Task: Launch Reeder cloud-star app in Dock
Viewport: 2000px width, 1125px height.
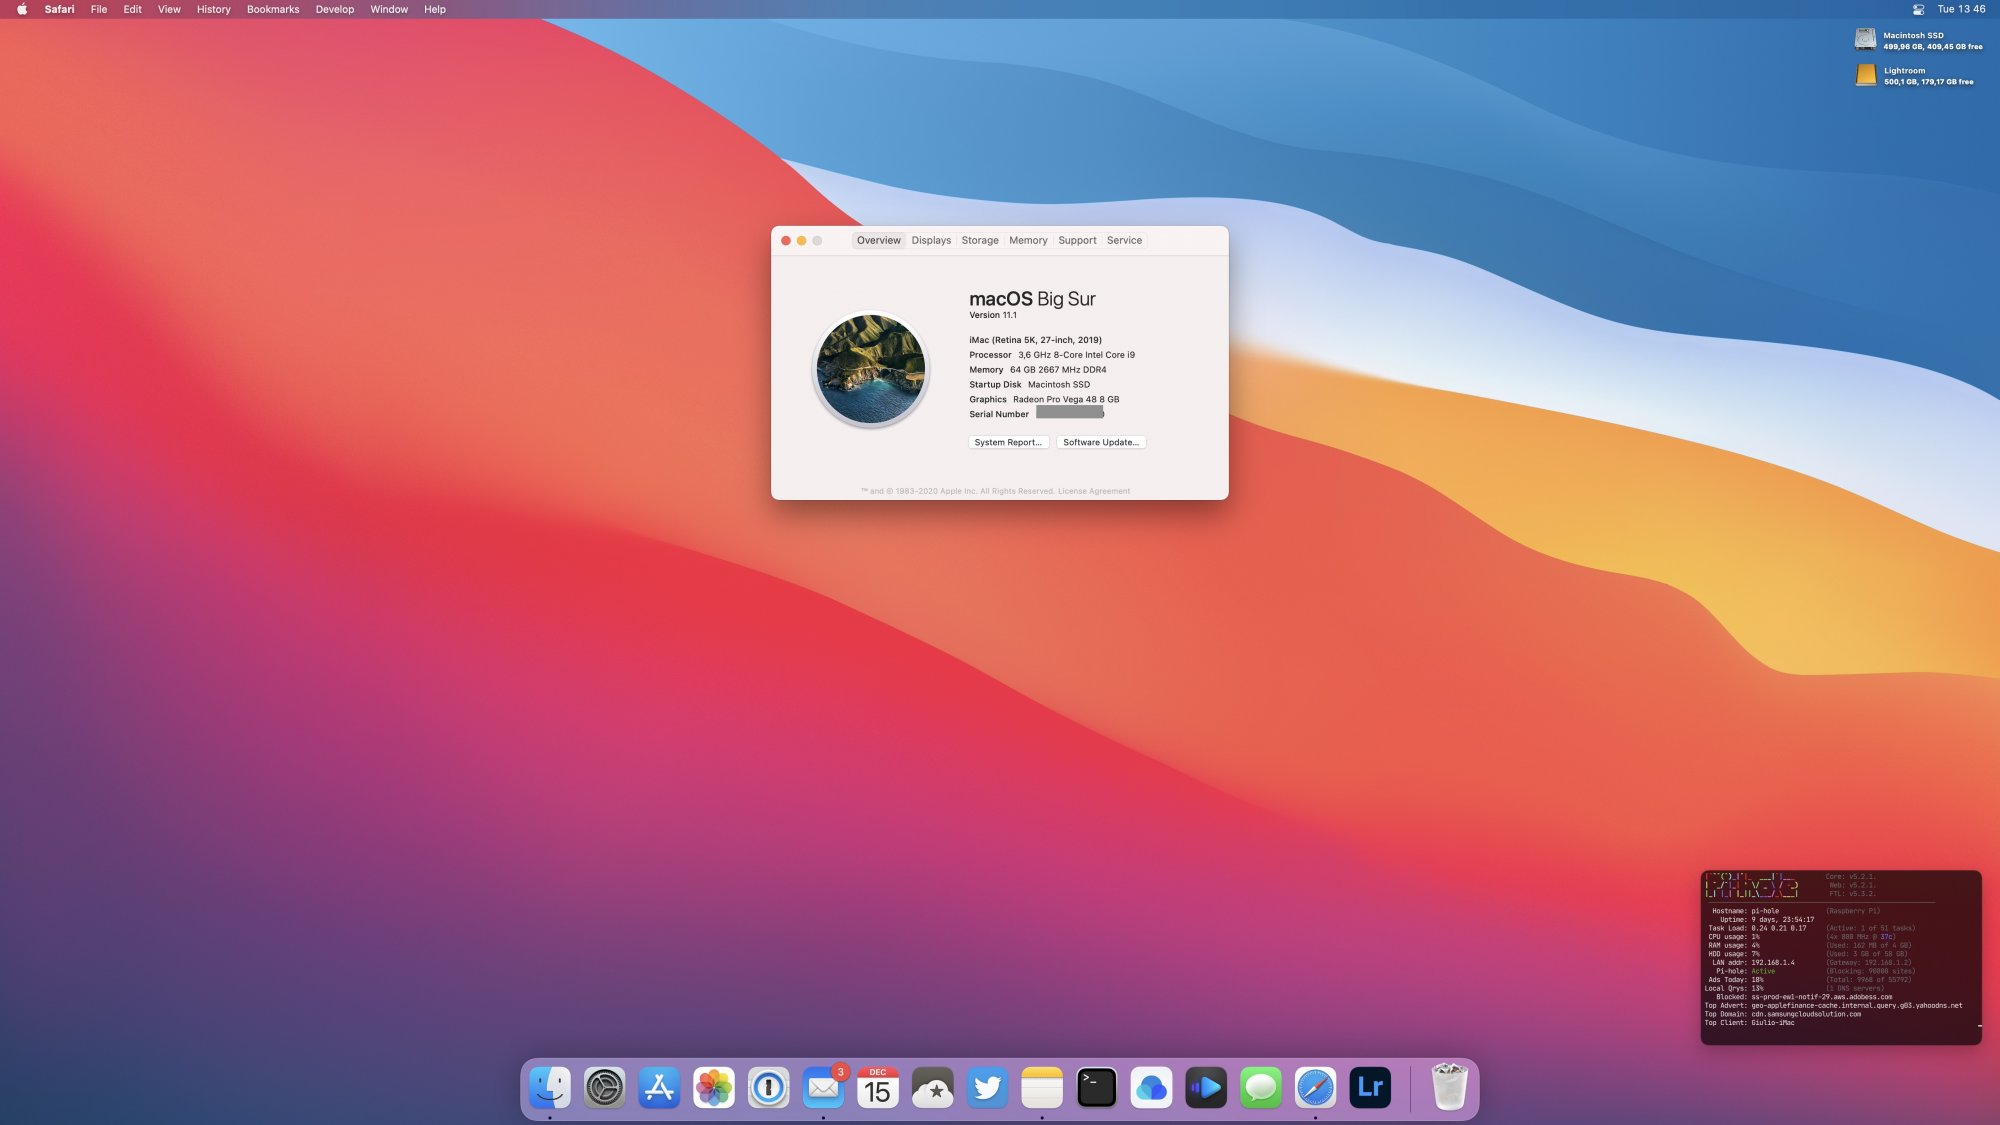Action: tap(933, 1087)
